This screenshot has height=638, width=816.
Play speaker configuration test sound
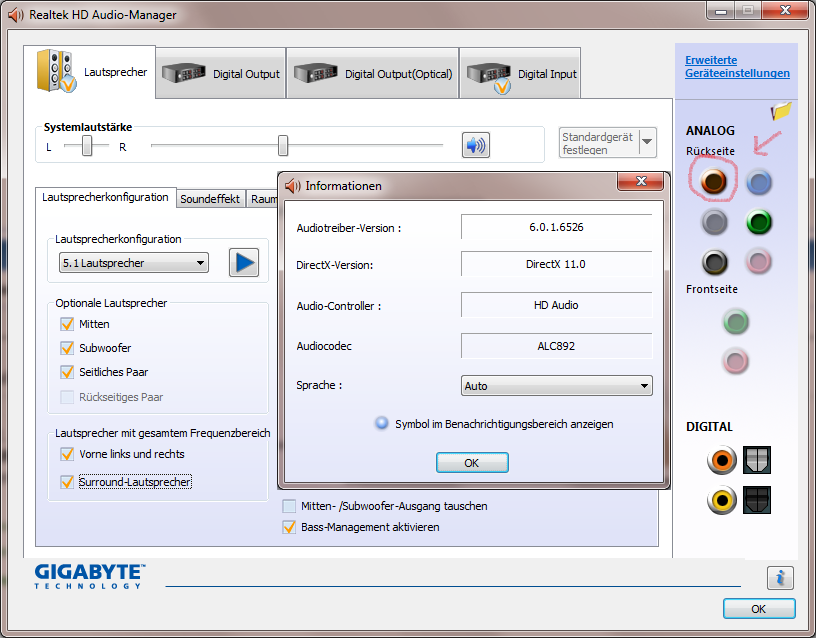coord(244,262)
